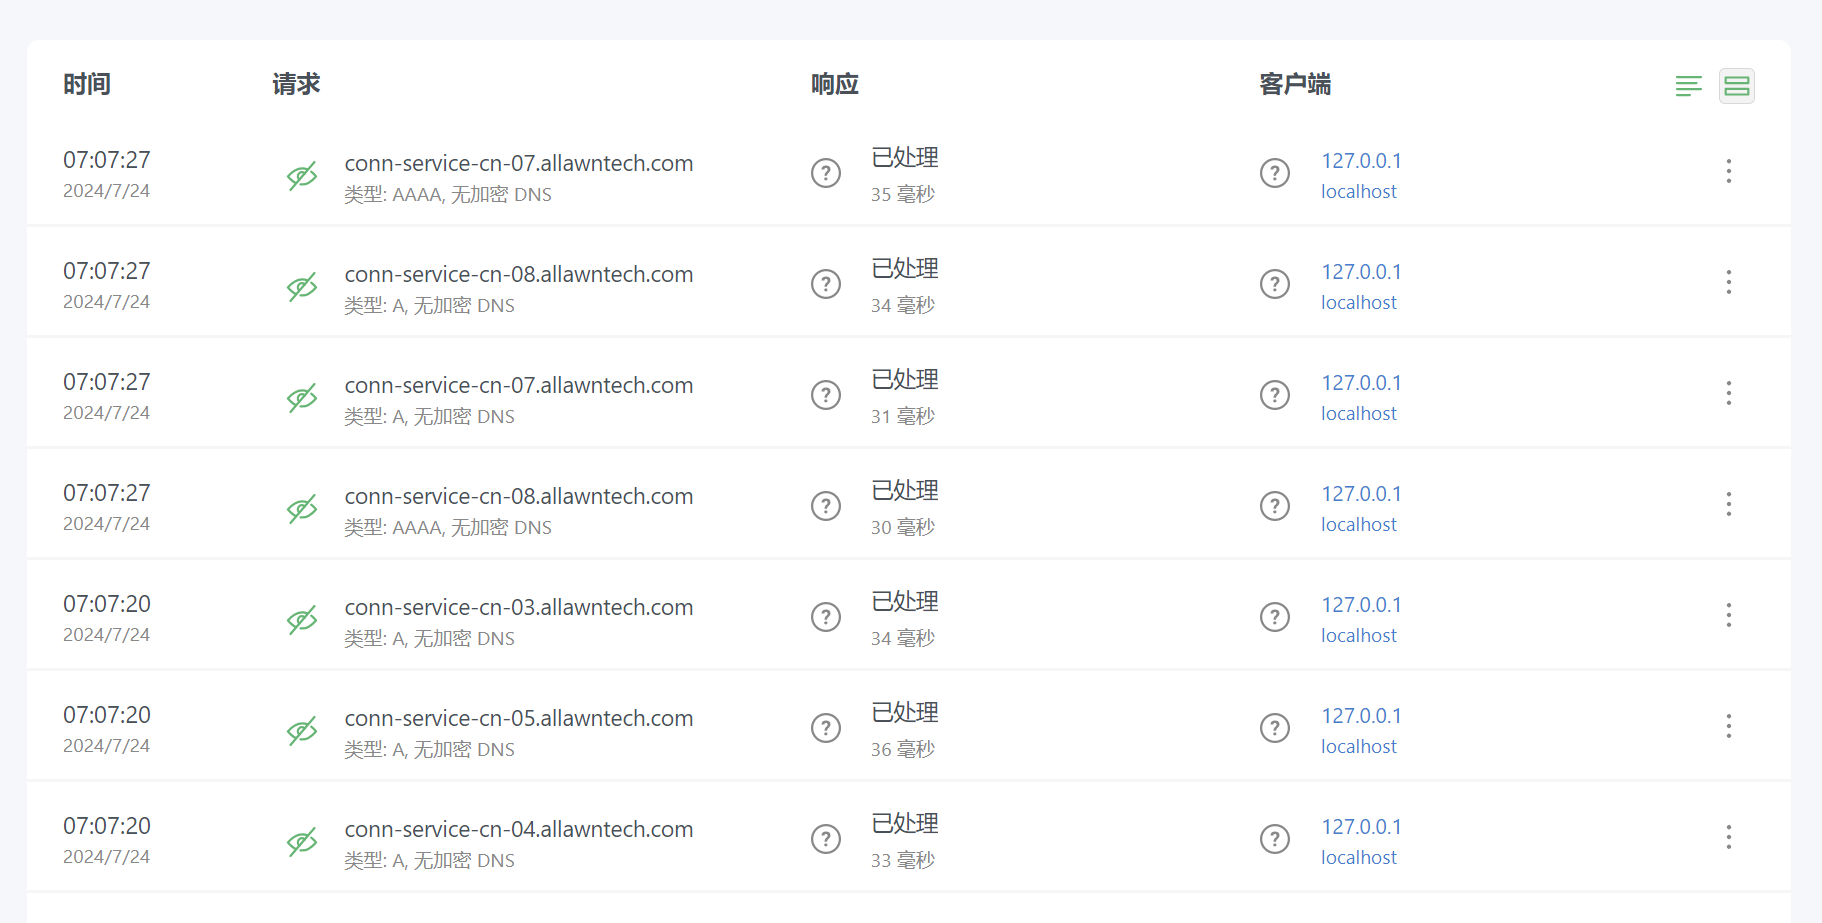Click 已处理 status above 35 毫秒
Image resolution: width=1822 pixels, height=923 pixels.
click(905, 158)
